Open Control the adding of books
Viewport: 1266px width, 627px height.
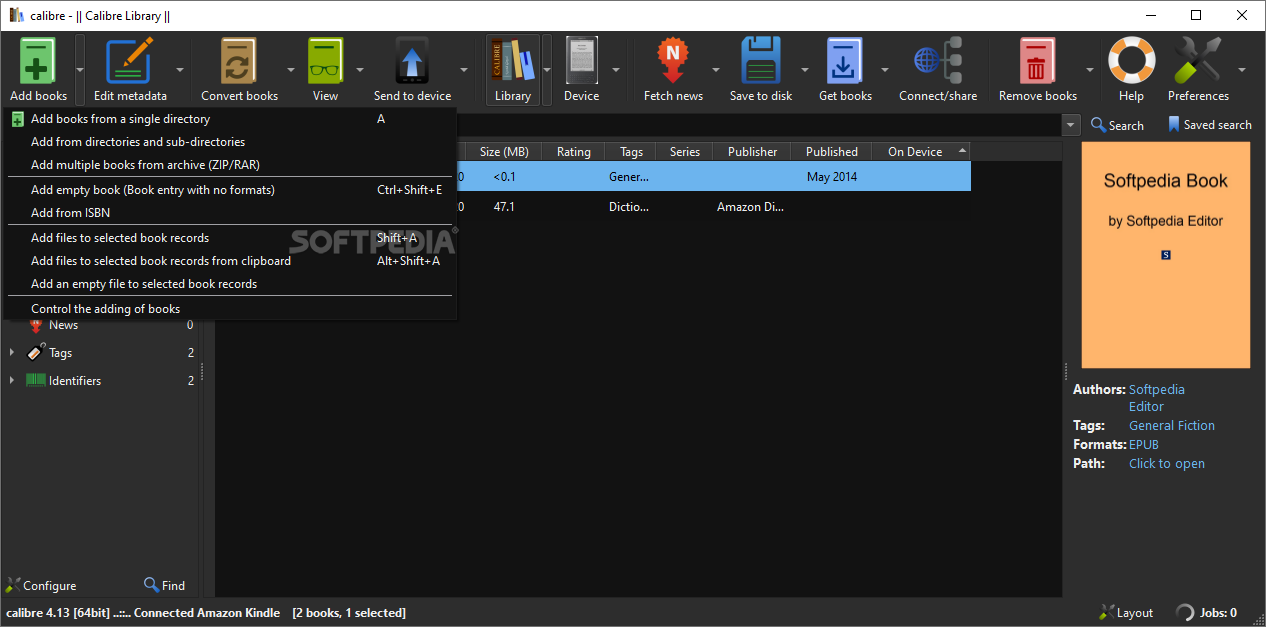click(x=230, y=309)
